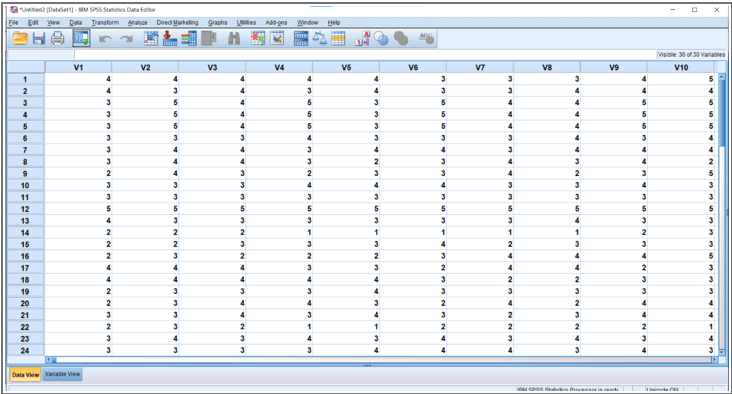Insert a variable using toolbar icon
732x394 pixels.
(x=277, y=38)
